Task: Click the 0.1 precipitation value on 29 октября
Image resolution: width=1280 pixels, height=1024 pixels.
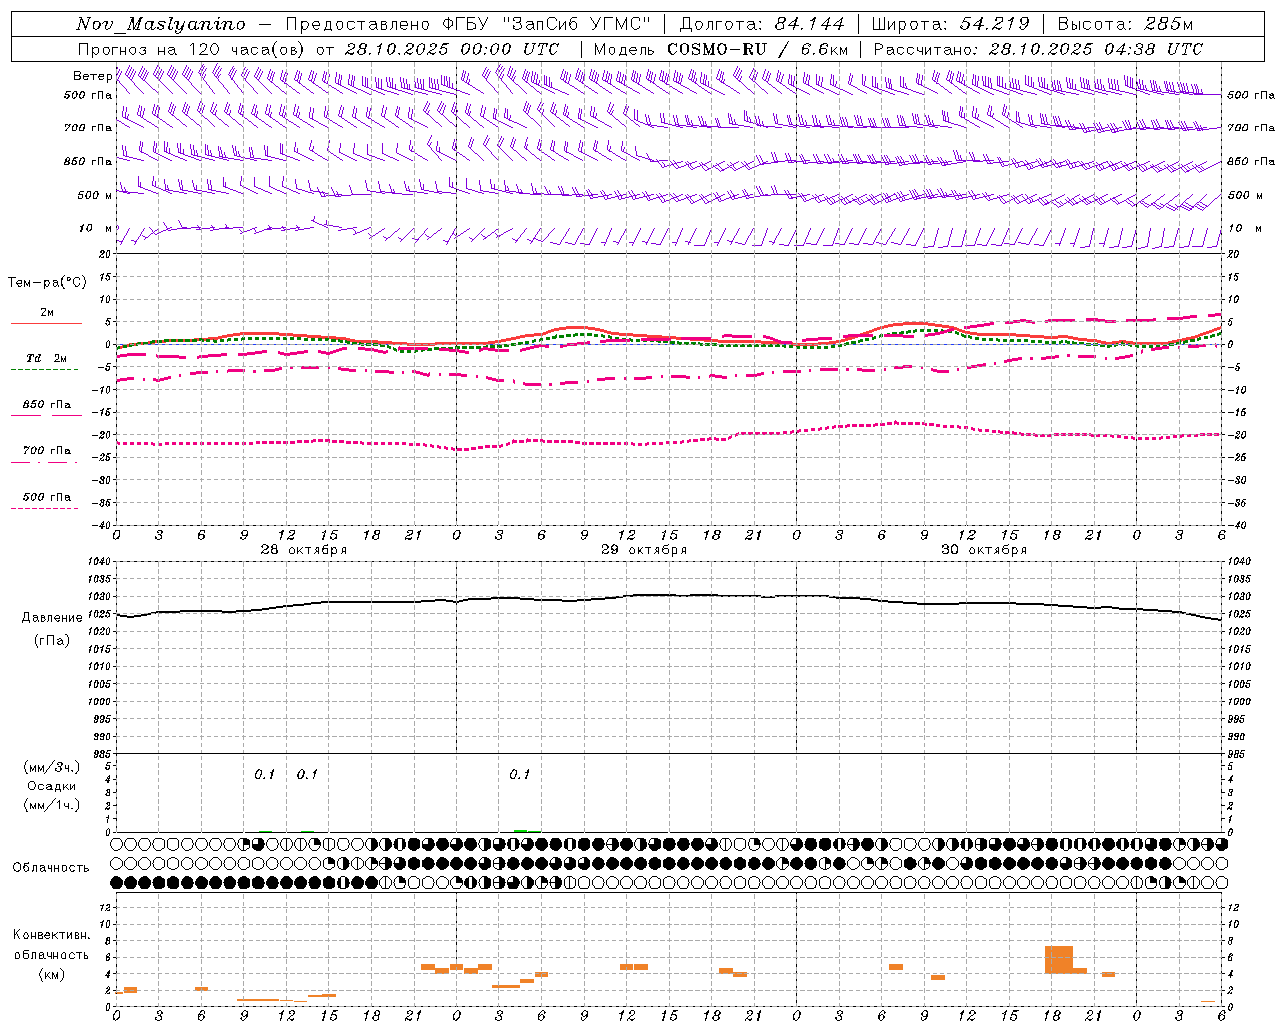Action: click(520, 775)
